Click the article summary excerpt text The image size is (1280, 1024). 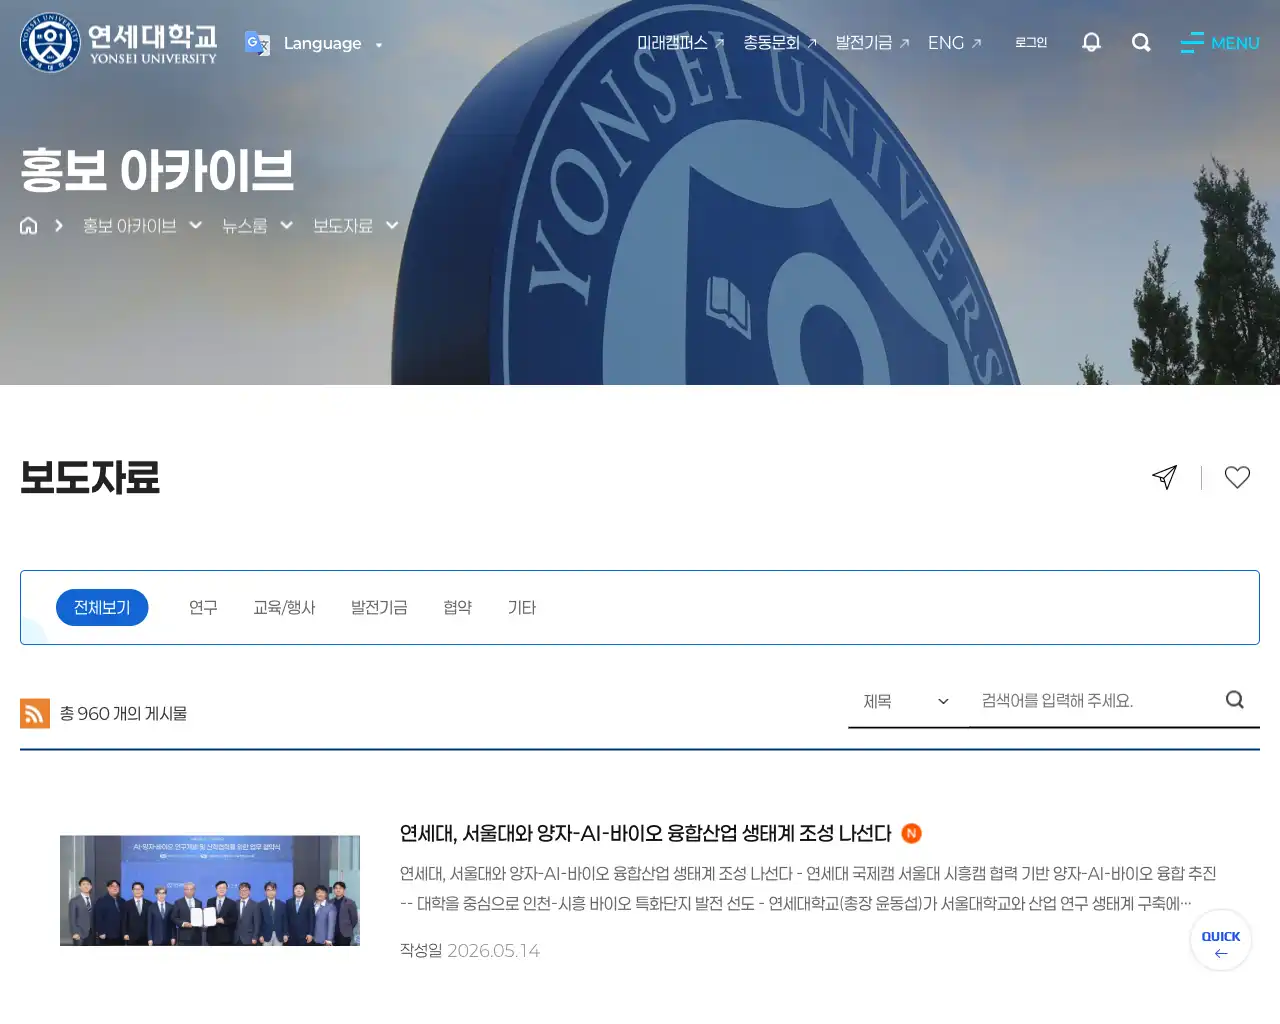tap(808, 888)
